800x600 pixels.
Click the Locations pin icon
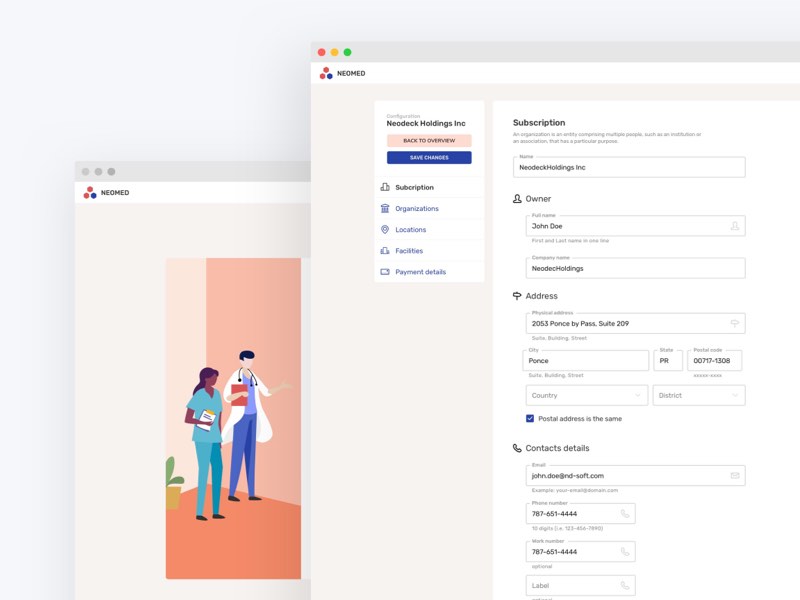(385, 229)
